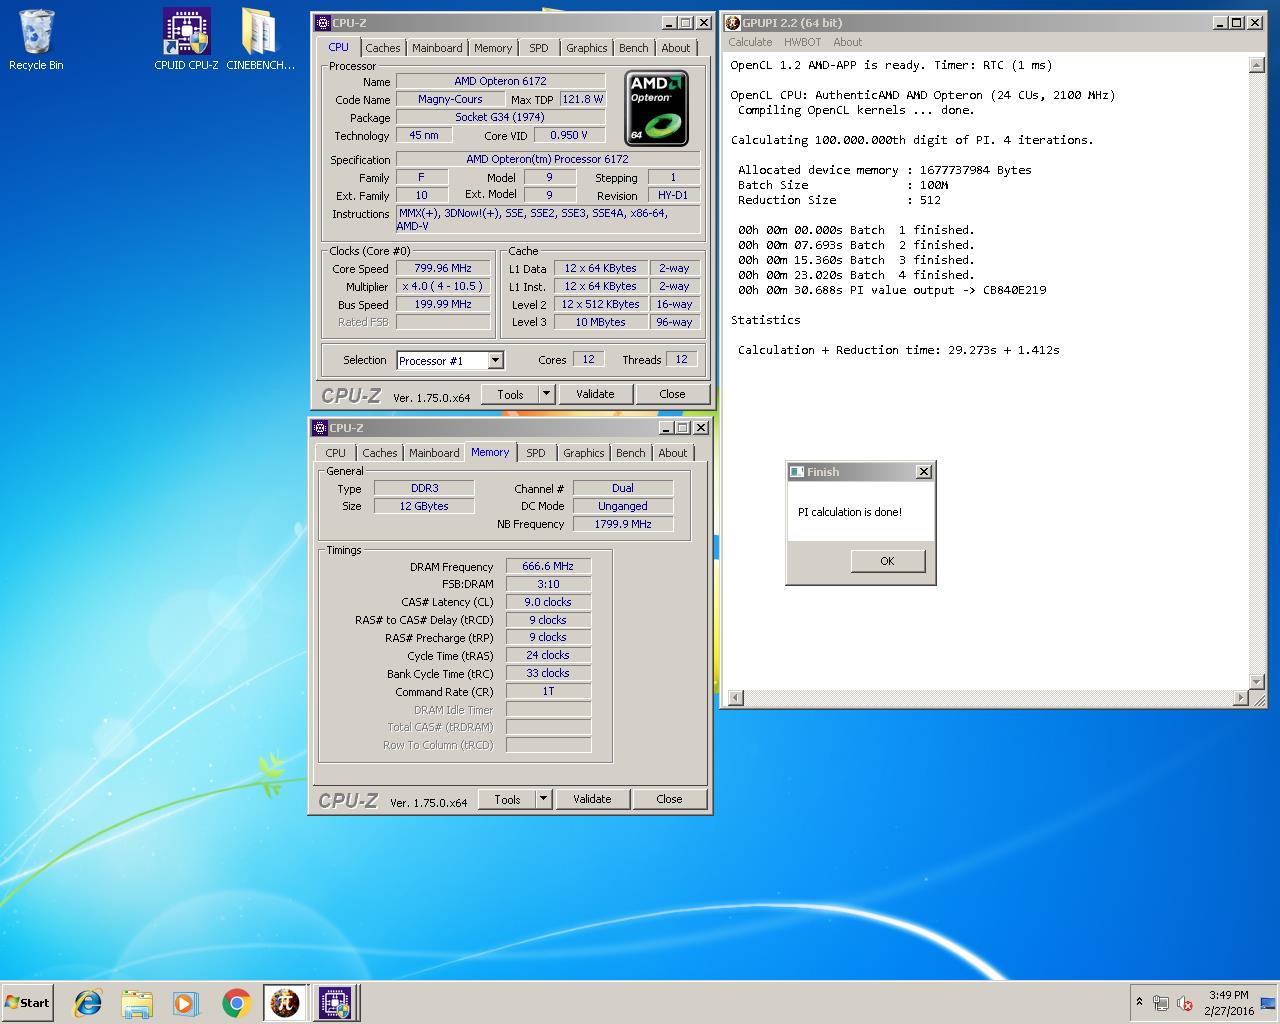1280x1024 pixels.
Task: Click Close button in upper CPU-Z
Action: click(x=672, y=394)
